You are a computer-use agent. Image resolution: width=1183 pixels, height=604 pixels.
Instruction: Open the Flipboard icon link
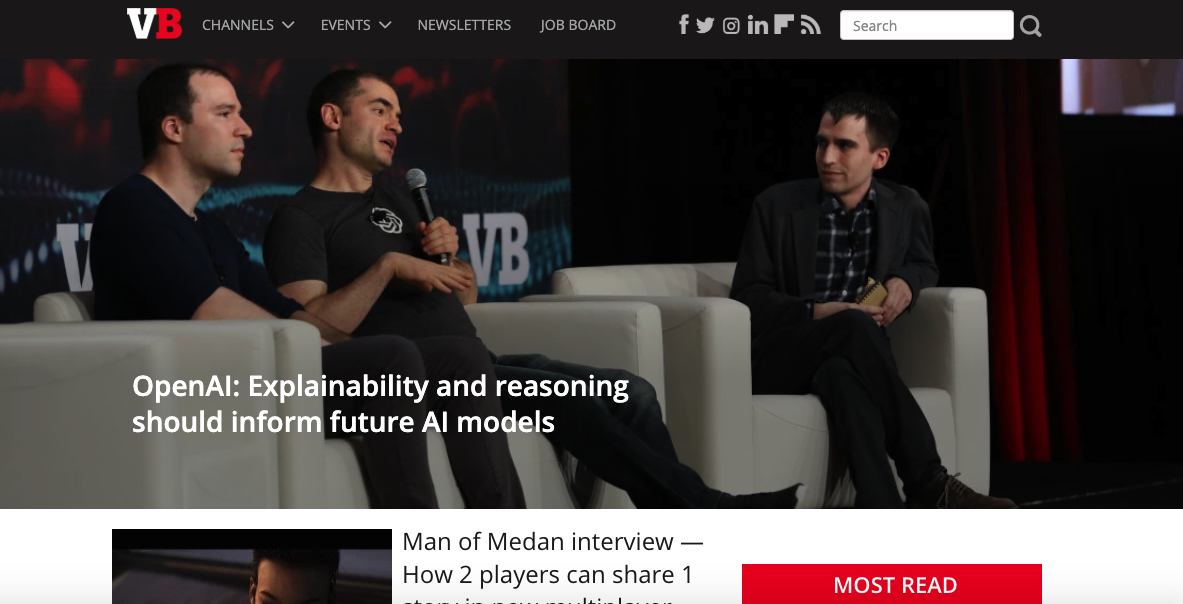click(x=784, y=24)
